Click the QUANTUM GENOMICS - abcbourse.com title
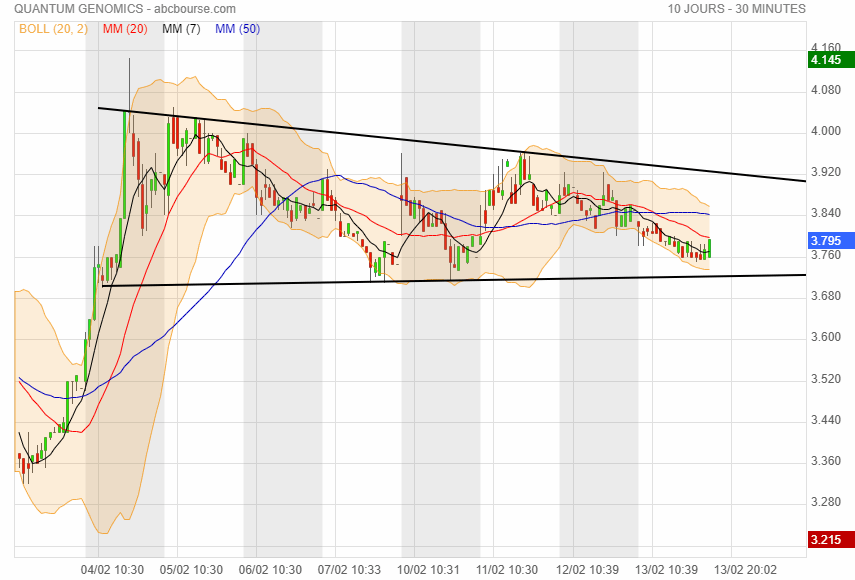 click(125, 9)
